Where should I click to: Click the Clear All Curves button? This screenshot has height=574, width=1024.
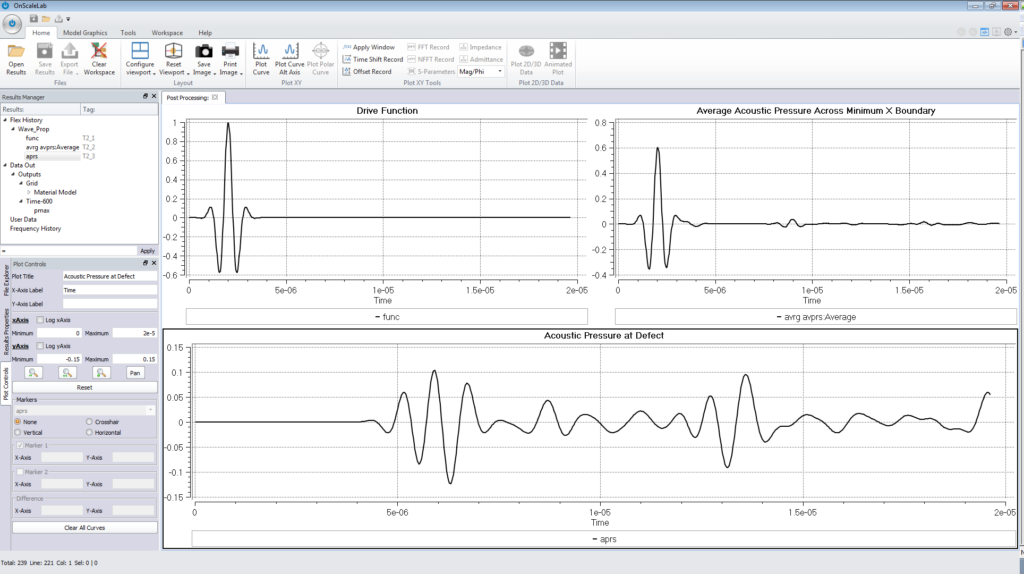(x=84, y=528)
